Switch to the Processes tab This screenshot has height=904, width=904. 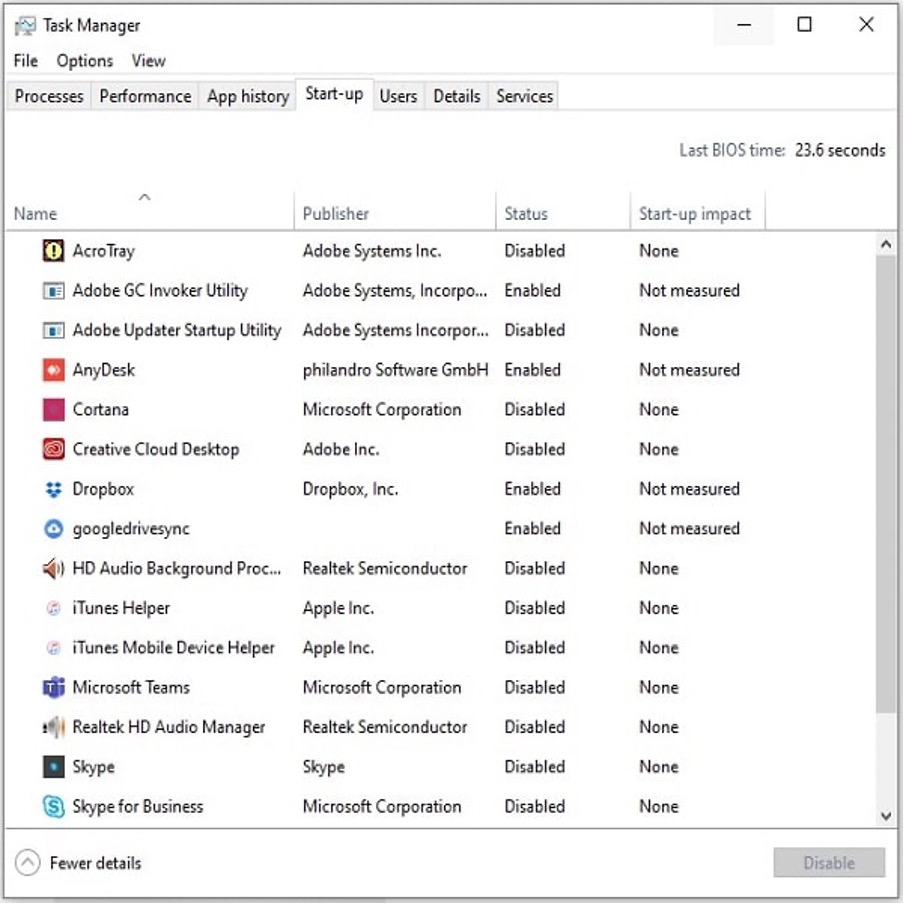[49, 96]
